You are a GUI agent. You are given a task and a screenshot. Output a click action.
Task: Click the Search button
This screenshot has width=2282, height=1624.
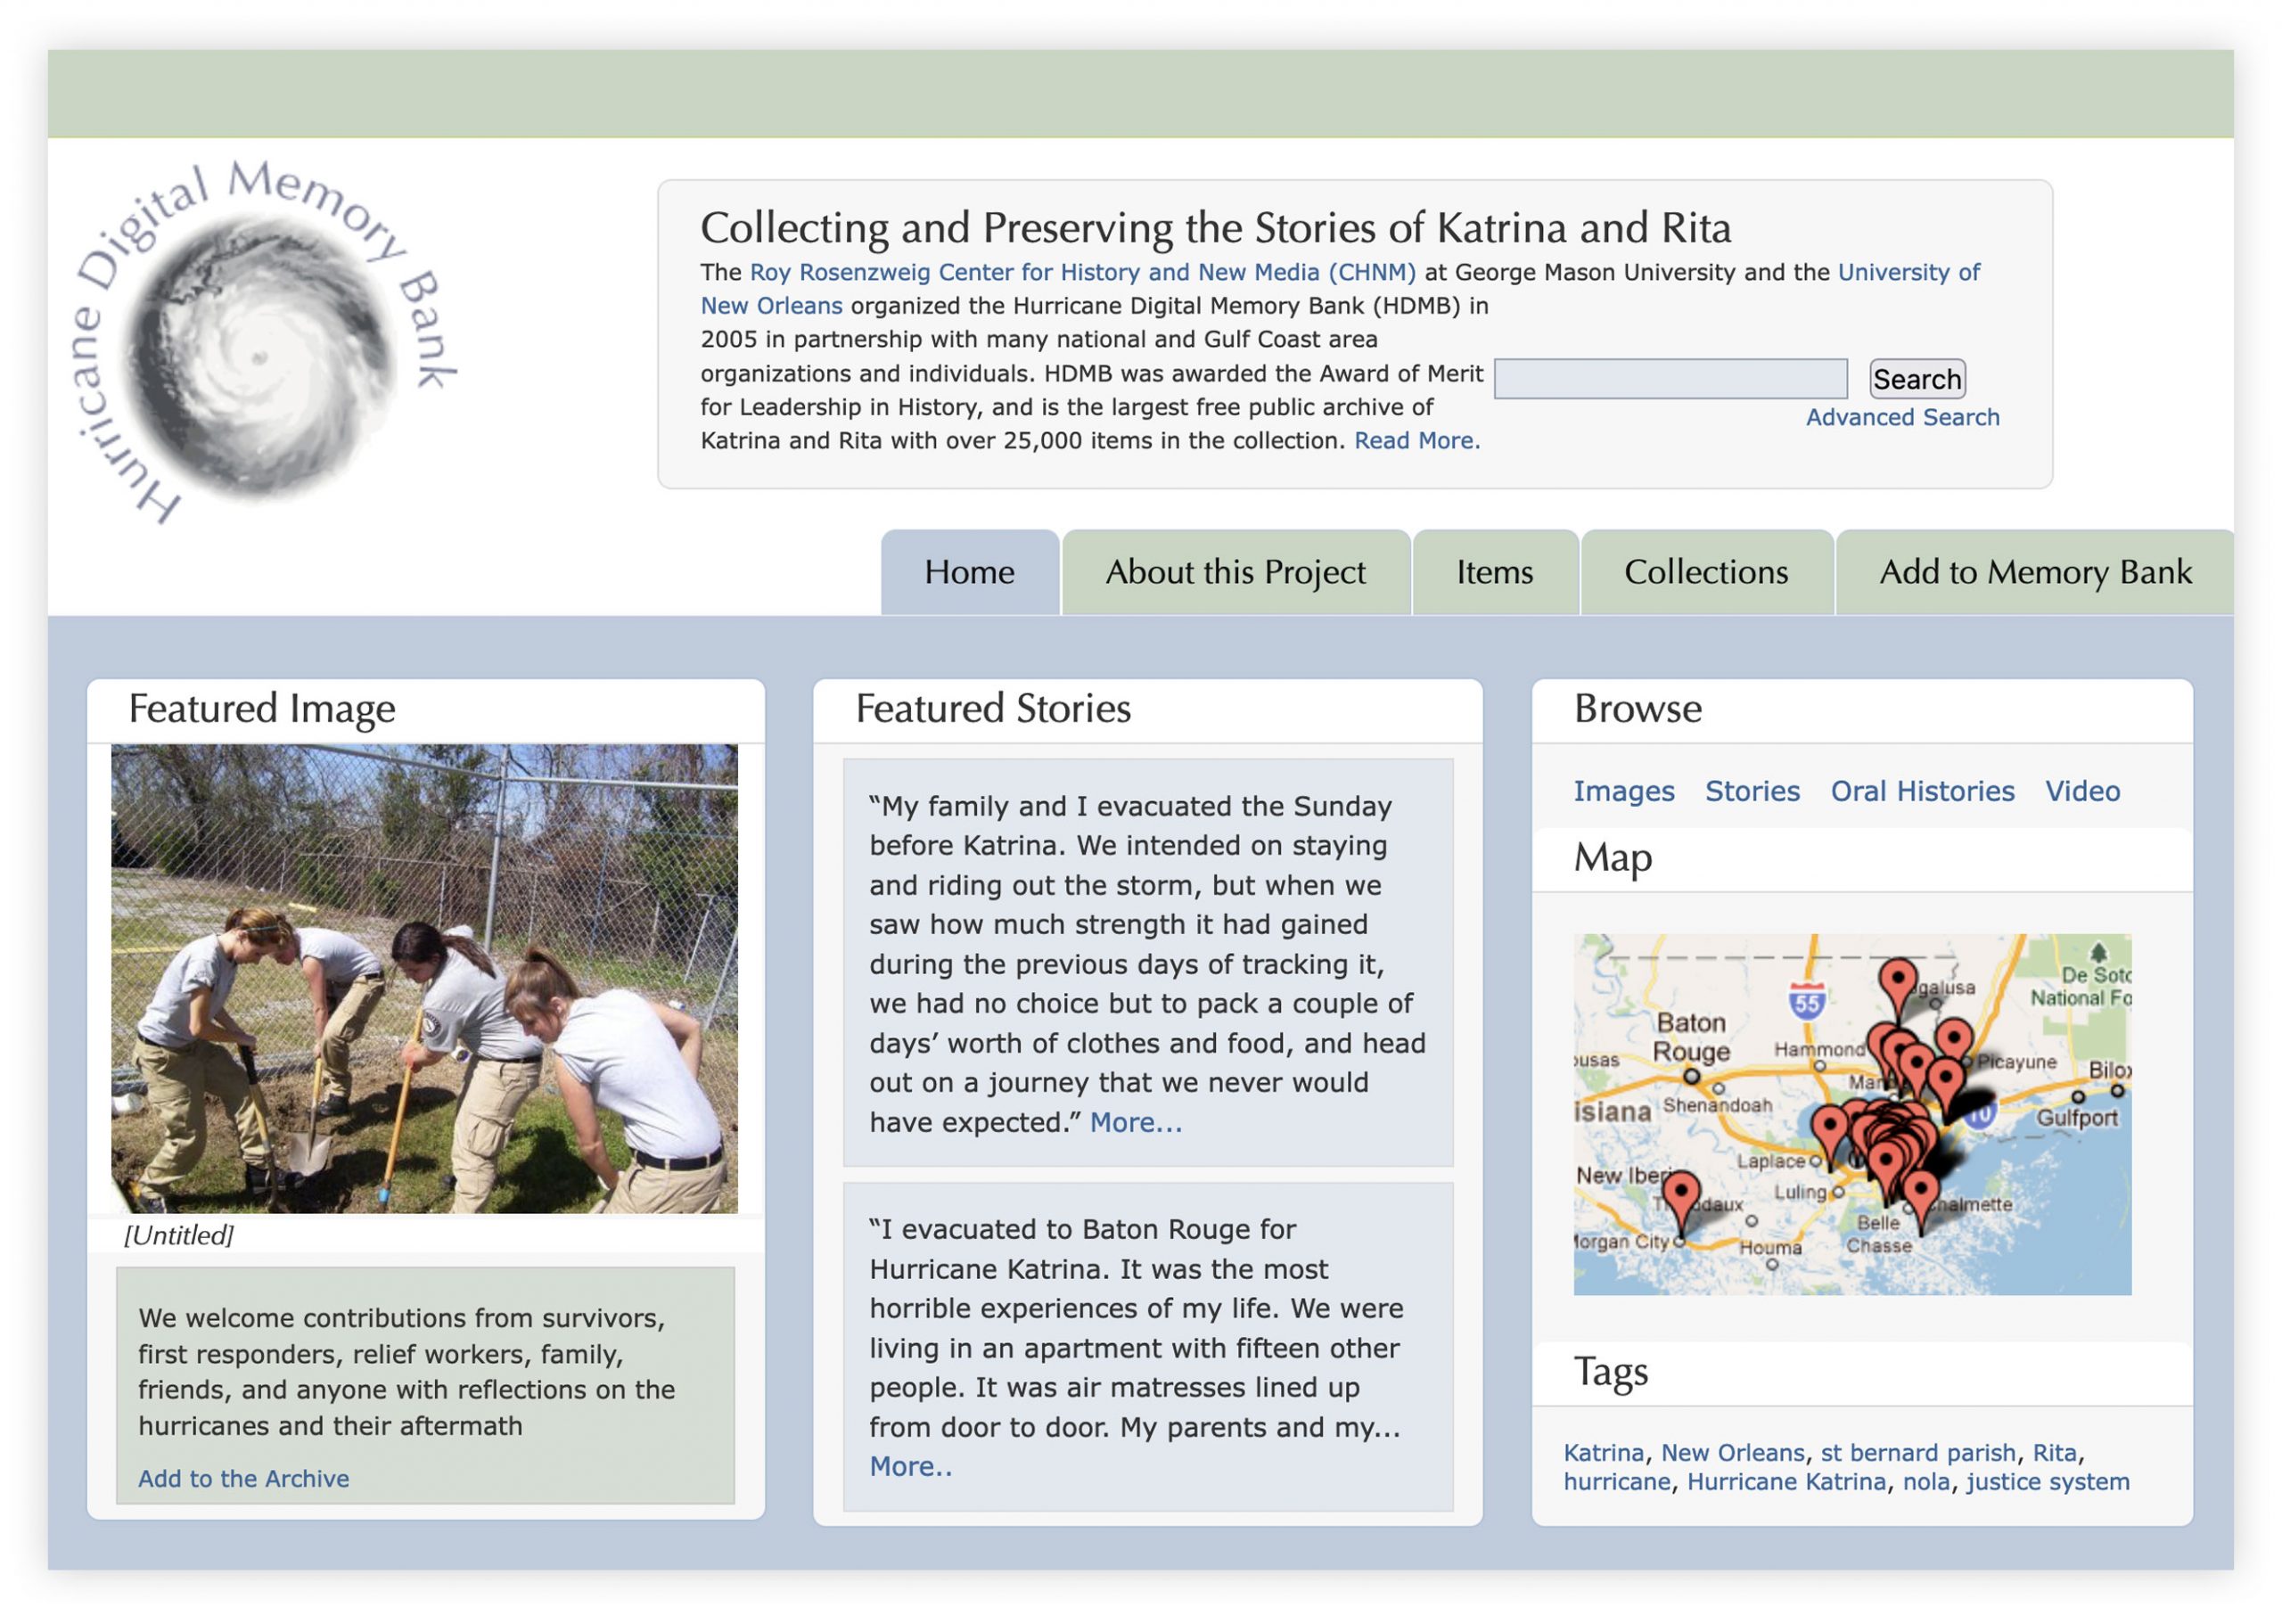tap(1917, 379)
